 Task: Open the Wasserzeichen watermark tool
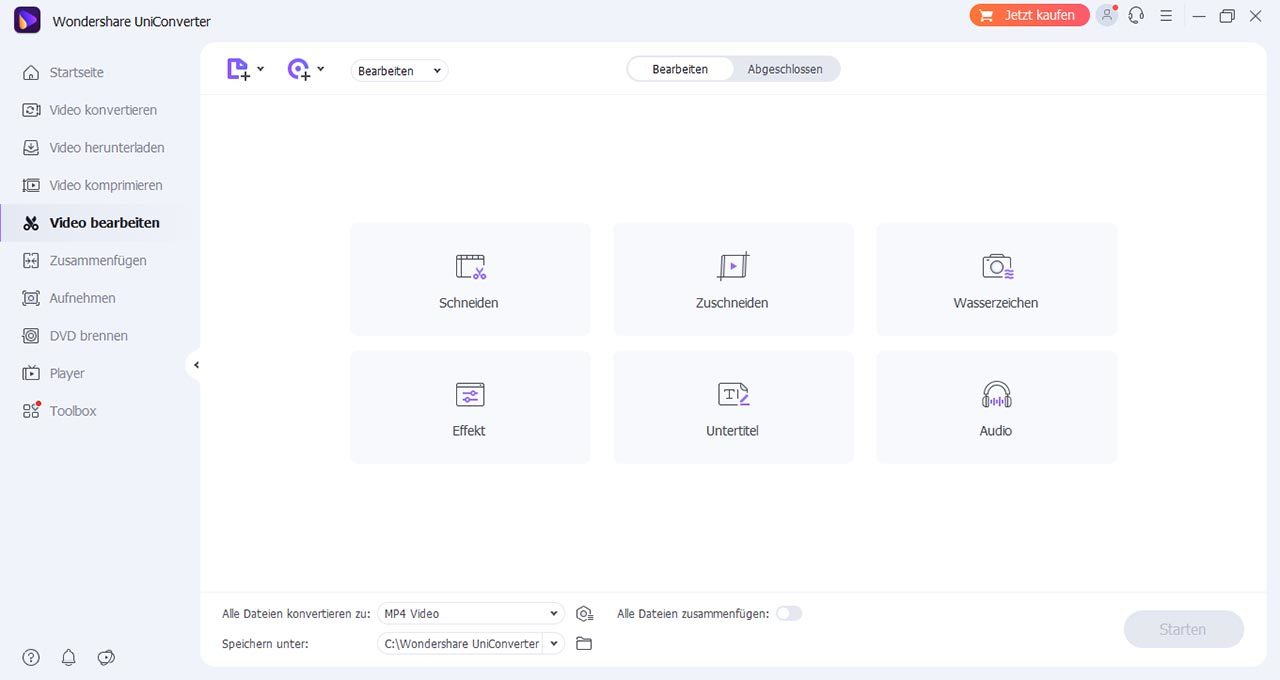(996, 279)
